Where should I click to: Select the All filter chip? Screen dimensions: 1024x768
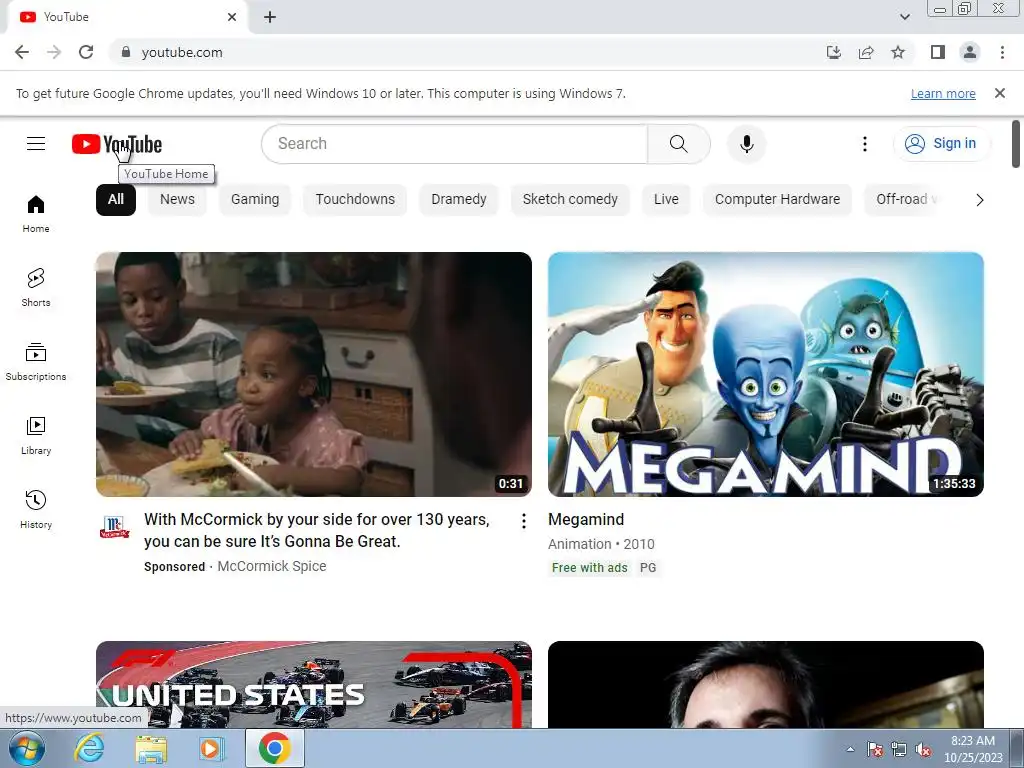tap(116, 199)
